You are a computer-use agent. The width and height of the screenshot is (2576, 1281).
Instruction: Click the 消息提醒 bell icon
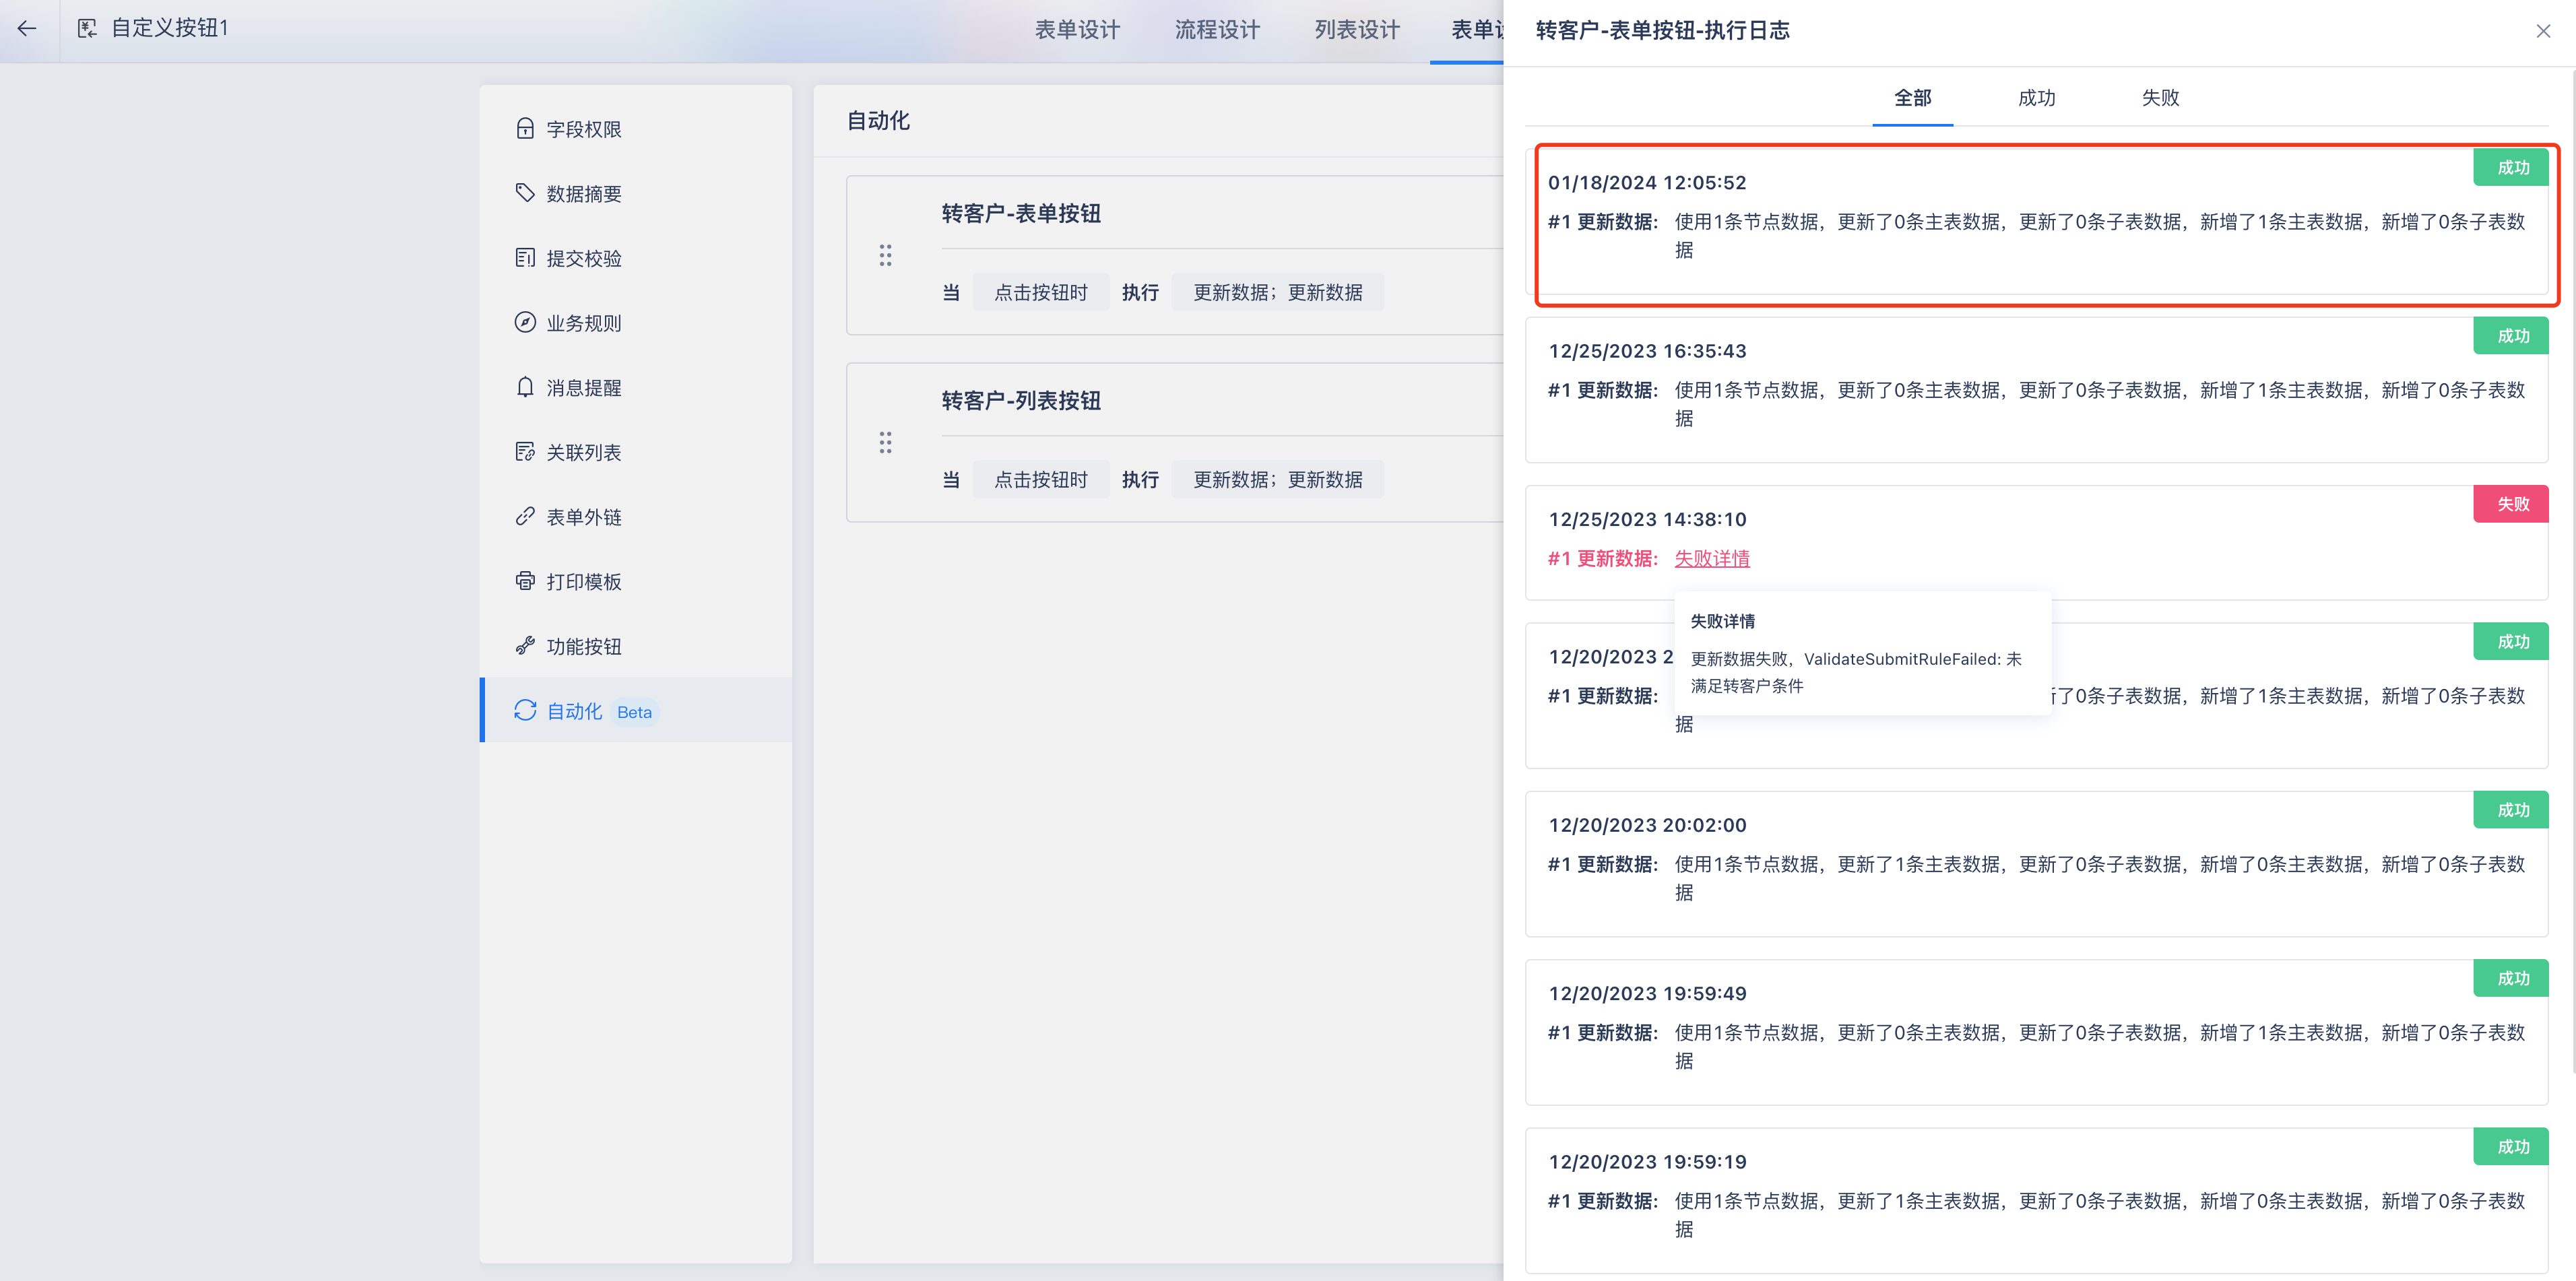pyautogui.click(x=525, y=387)
